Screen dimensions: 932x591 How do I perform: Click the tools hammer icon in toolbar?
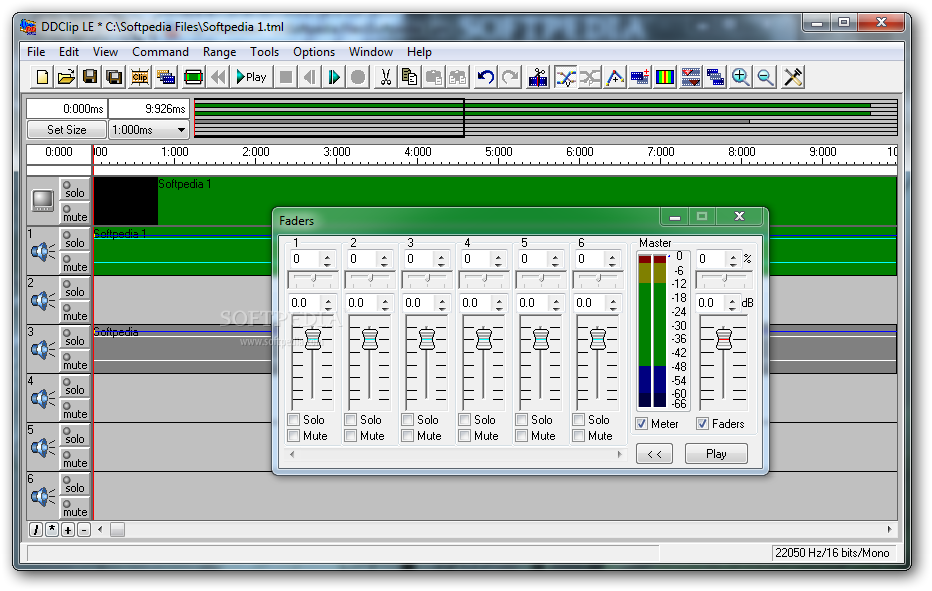coord(793,77)
